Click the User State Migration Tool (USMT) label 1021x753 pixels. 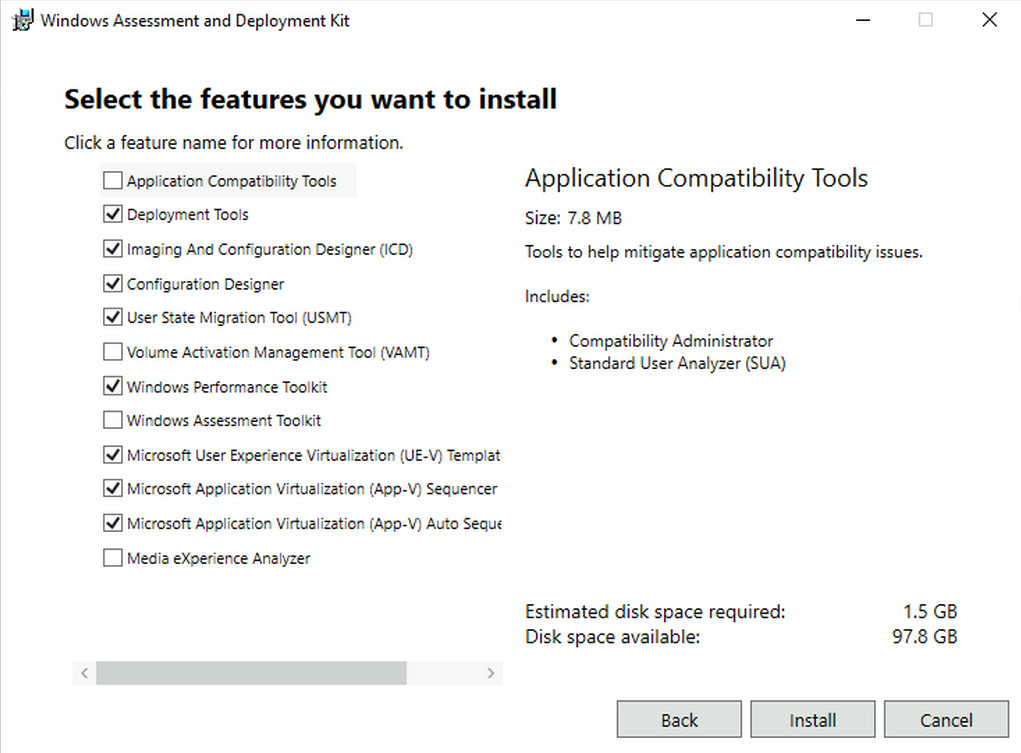click(239, 318)
